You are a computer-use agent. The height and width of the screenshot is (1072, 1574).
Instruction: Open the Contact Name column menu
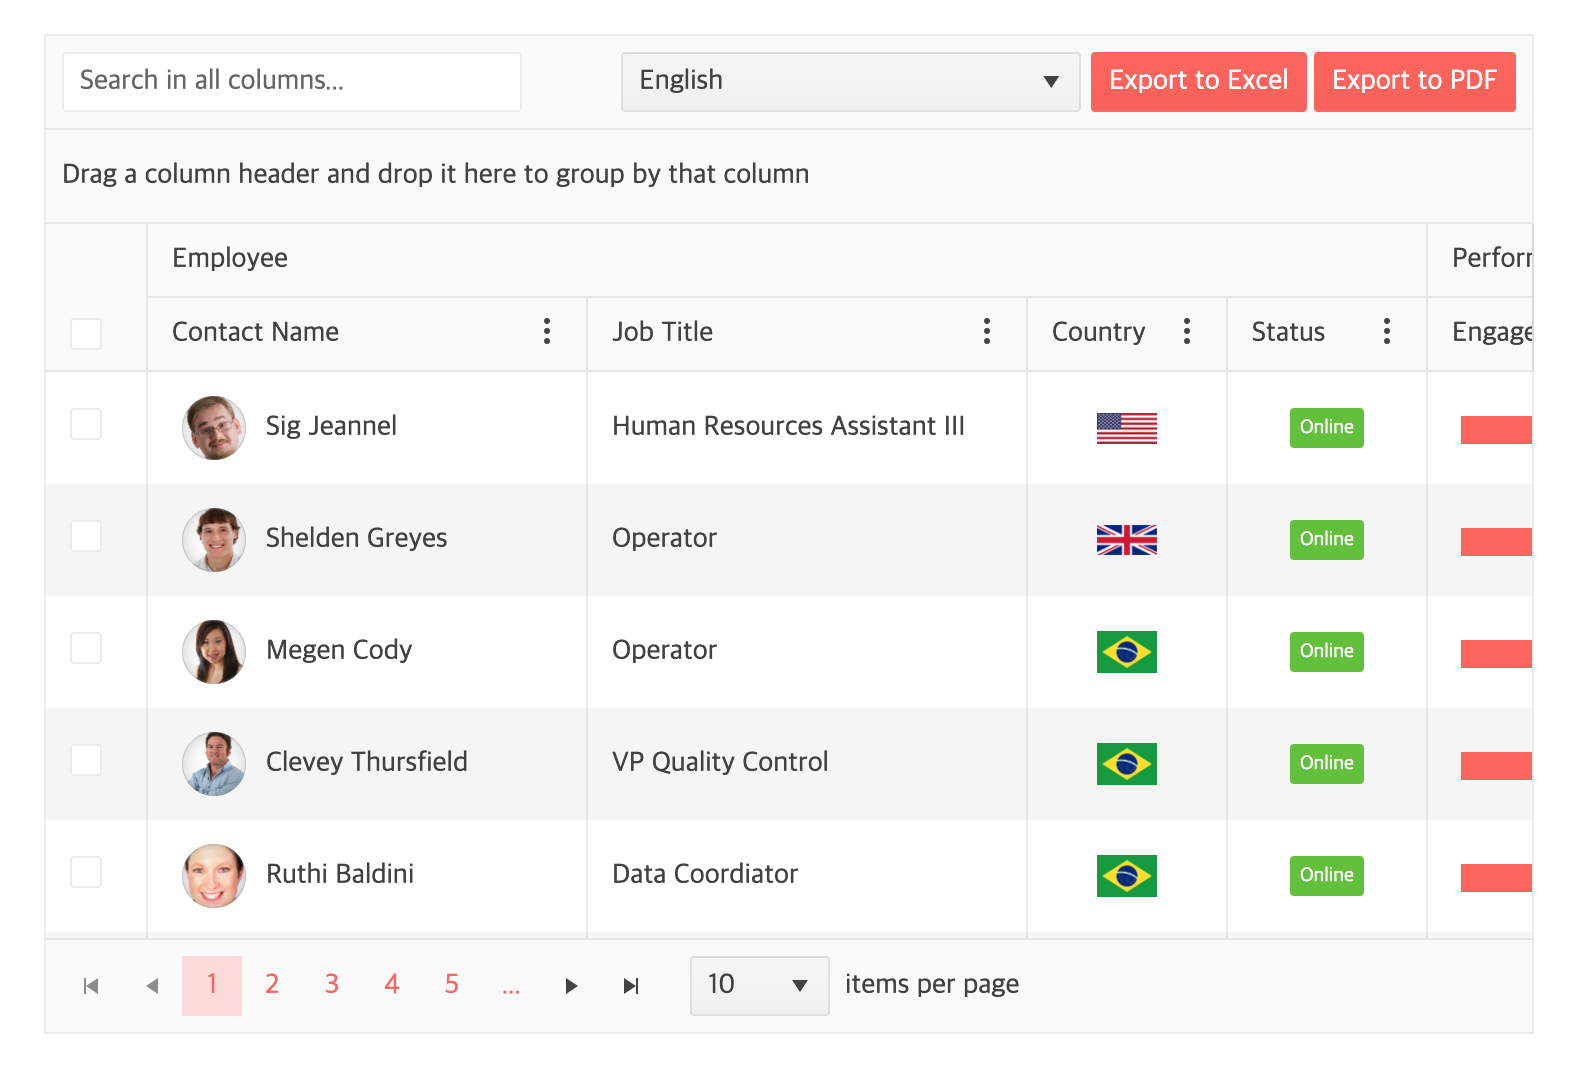click(546, 332)
